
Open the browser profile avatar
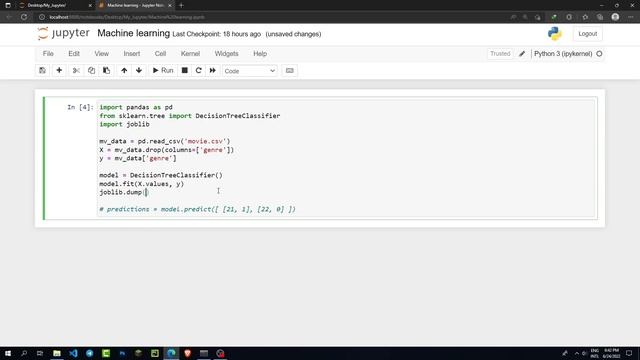click(615, 17)
